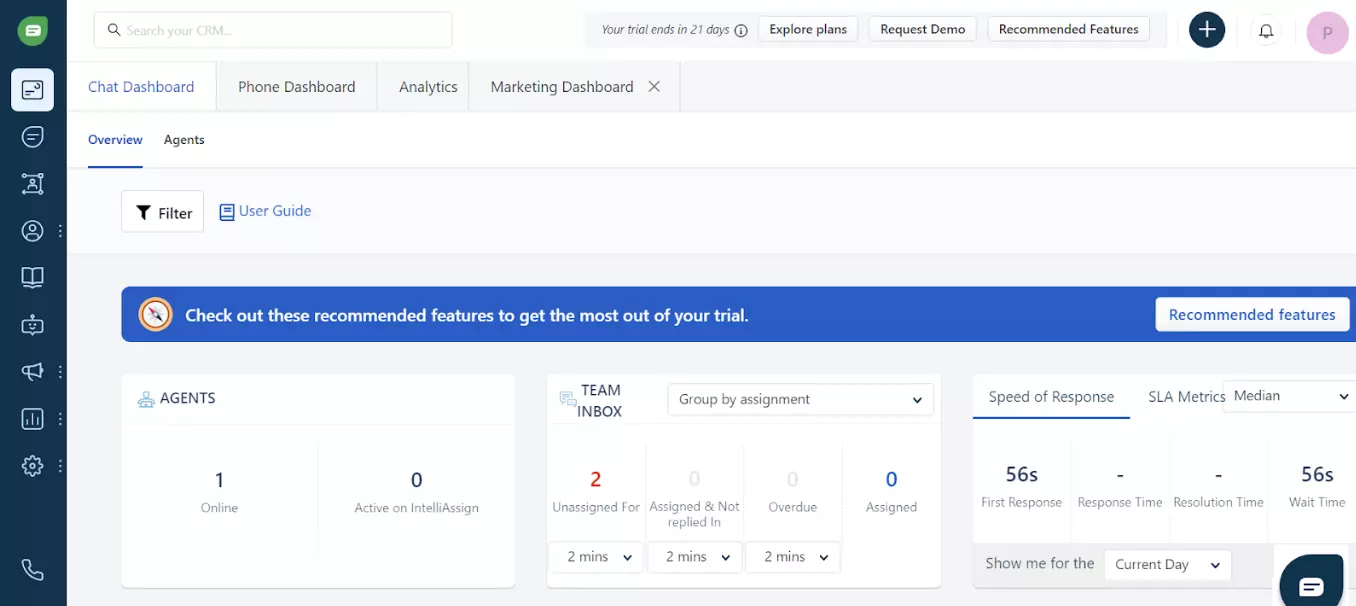
Task: Click the Freshworks logo at top of sidebar
Action: pyautogui.click(x=33, y=31)
